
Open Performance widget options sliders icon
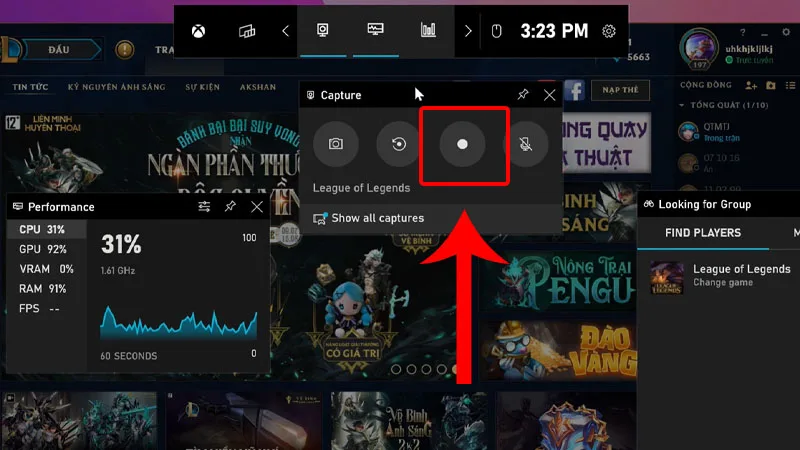204,207
